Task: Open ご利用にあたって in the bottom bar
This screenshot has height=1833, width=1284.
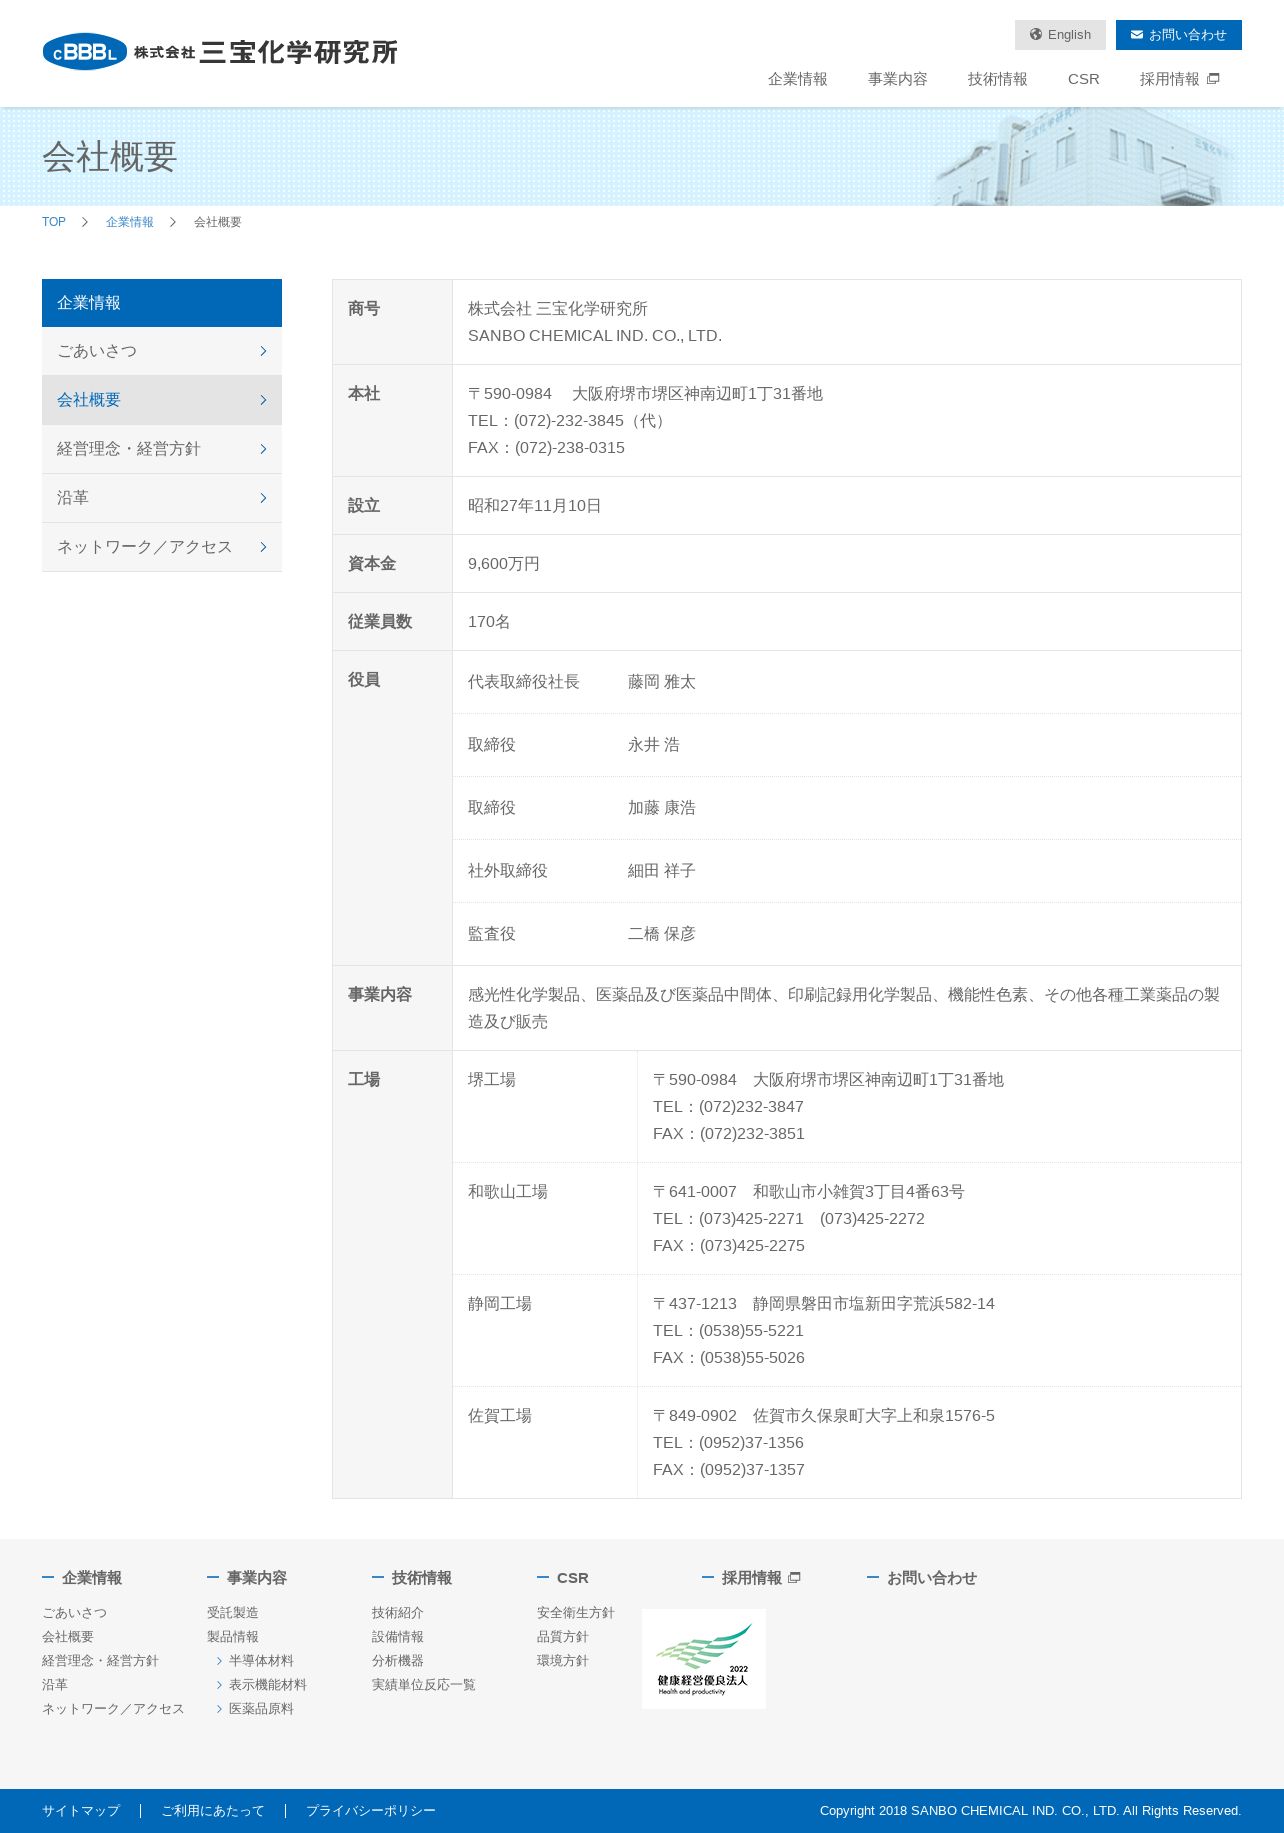Action: [213, 1811]
